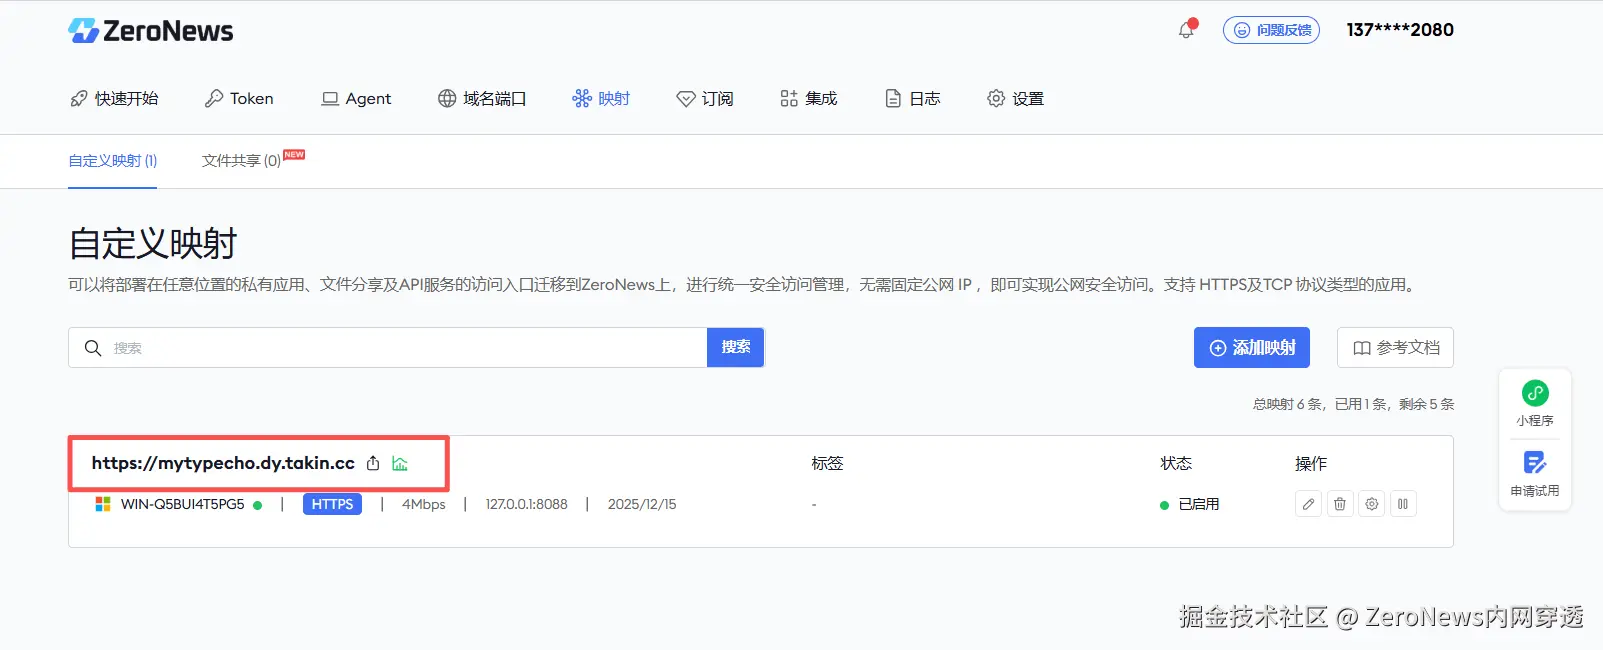This screenshot has width=1603, height=650.
Task: Delete the mapping with trash icon
Action: (x=1340, y=504)
